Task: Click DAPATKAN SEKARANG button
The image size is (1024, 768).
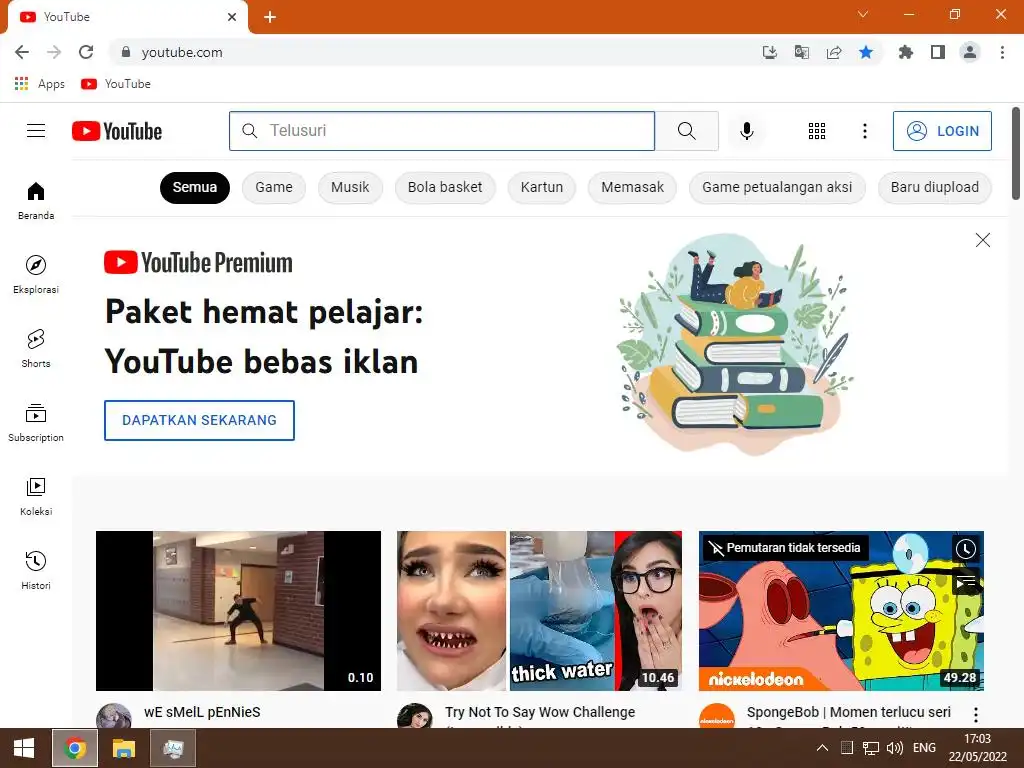Action: click(199, 420)
